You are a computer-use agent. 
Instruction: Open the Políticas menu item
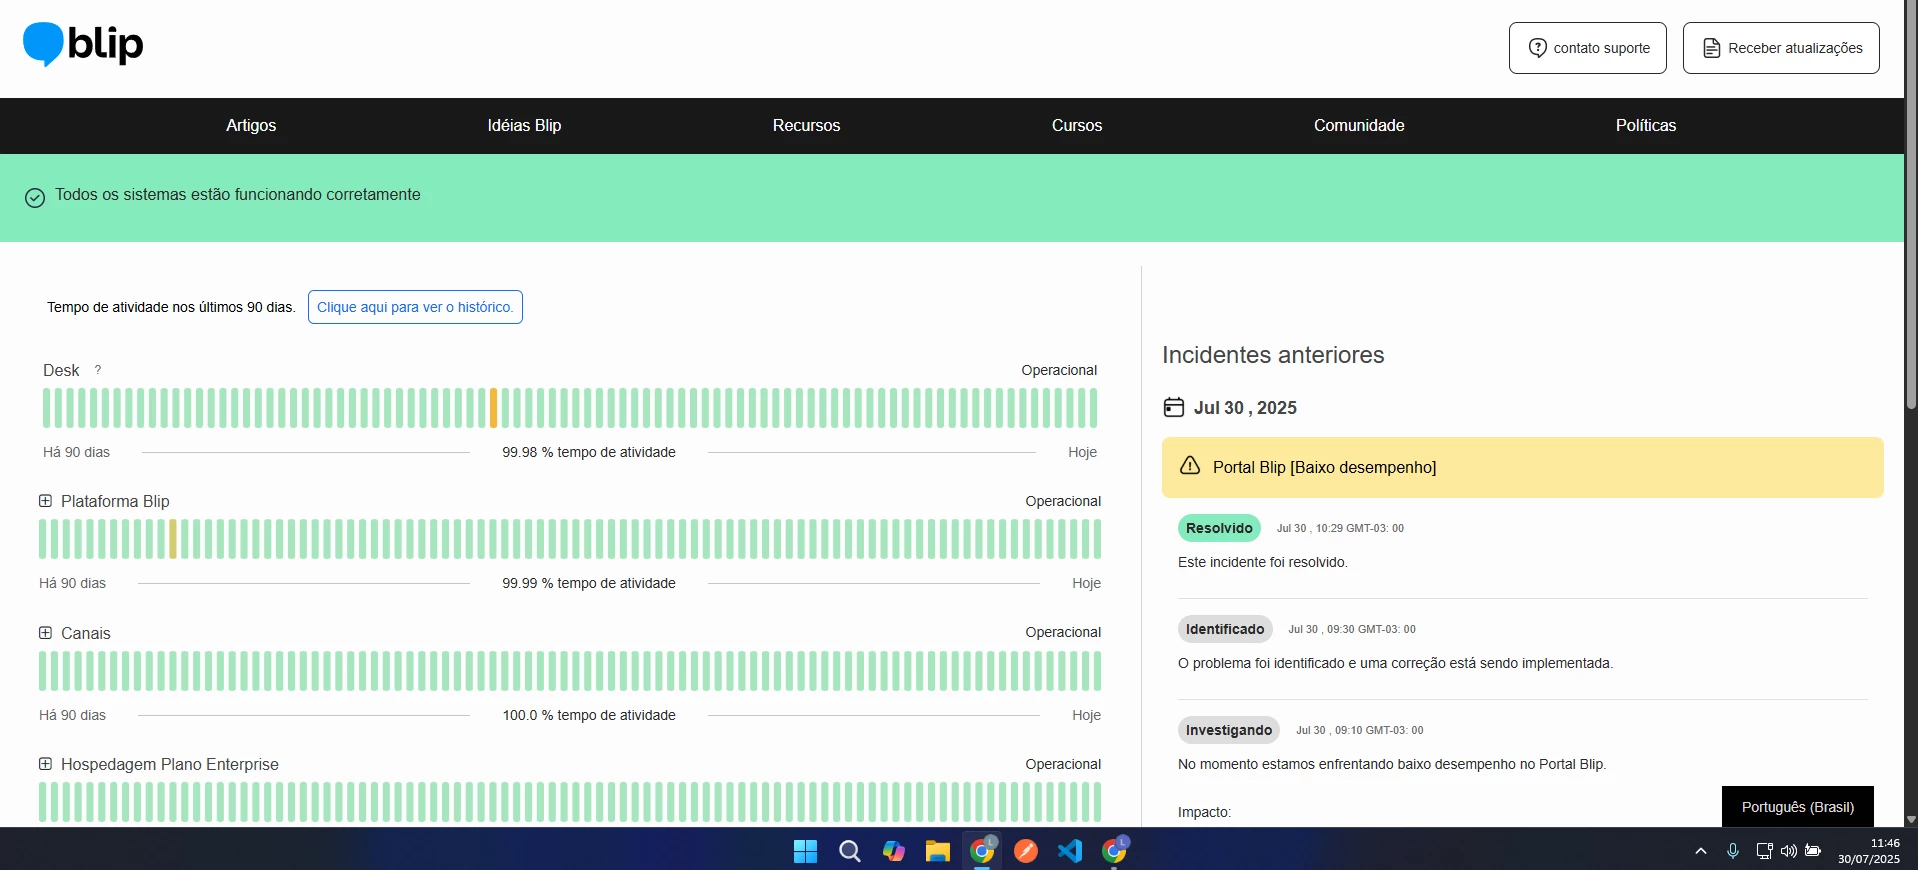[1646, 125]
